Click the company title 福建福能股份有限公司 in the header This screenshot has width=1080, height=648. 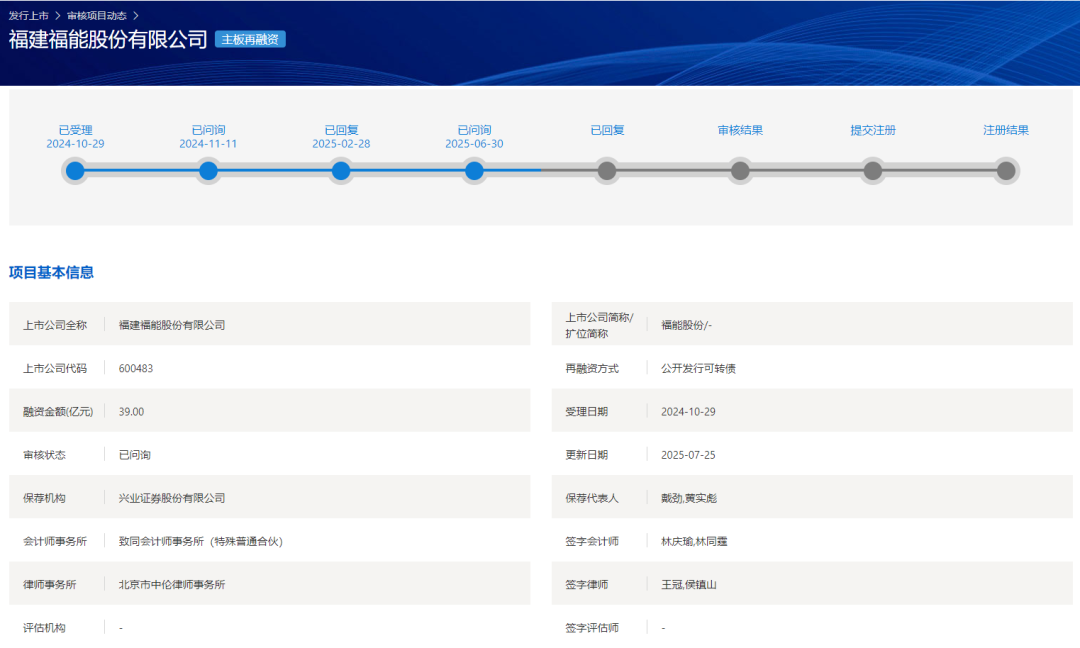point(108,40)
